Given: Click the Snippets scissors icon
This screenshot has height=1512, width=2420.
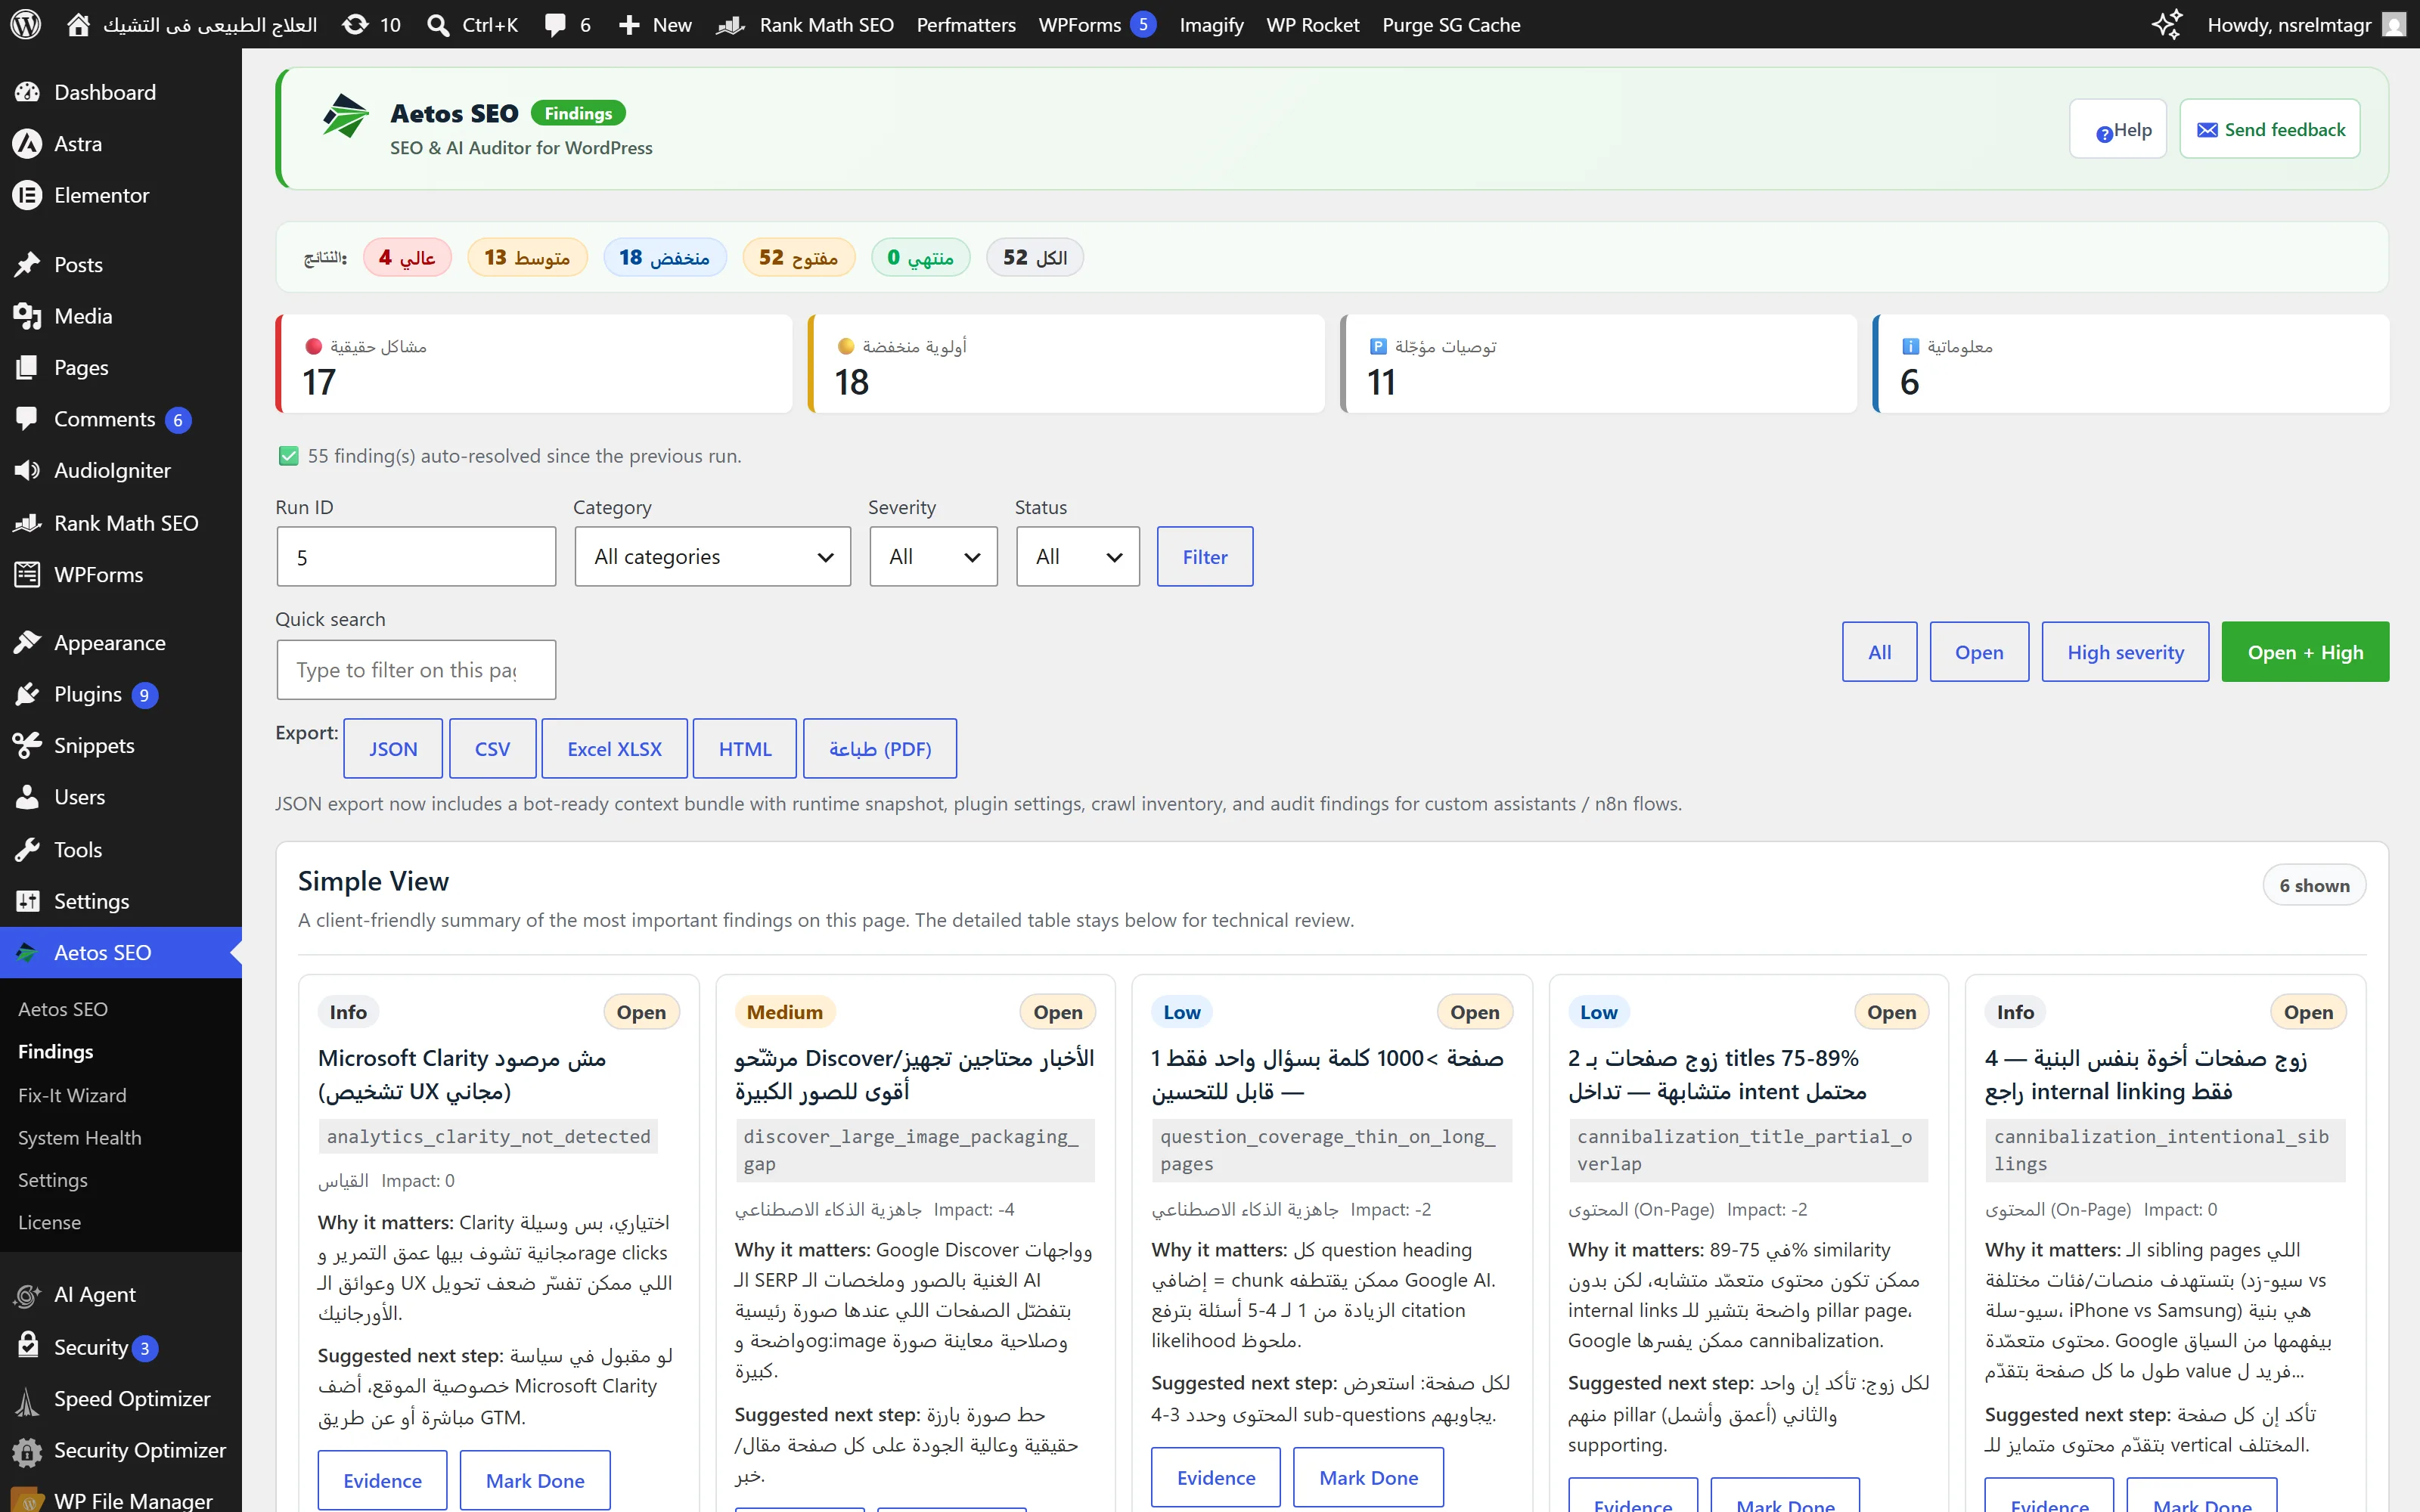Looking at the screenshot, I should pyautogui.click(x=27, y=745).
